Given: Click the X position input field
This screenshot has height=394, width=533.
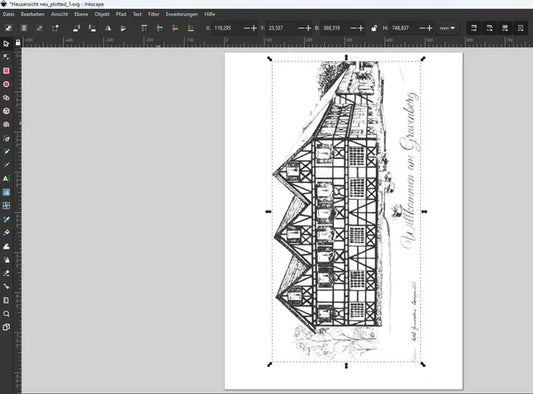Looking at the screenshot, I should click(227, 28).
